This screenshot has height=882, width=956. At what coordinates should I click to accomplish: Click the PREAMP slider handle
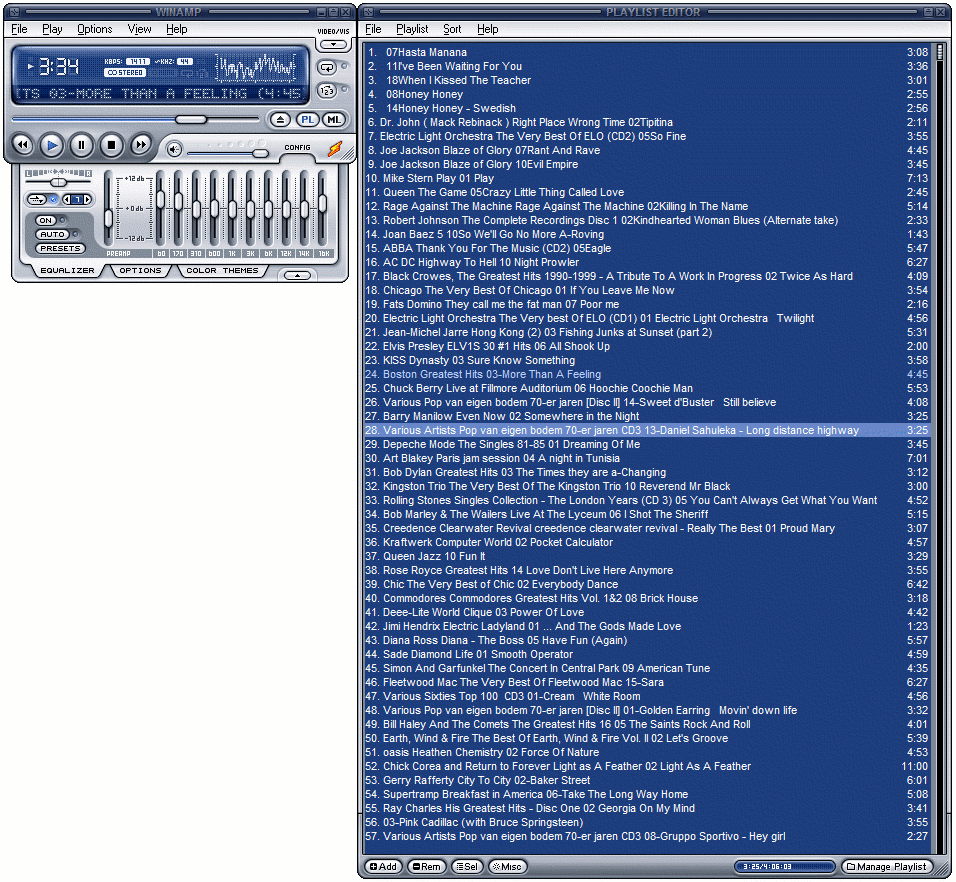109,218
